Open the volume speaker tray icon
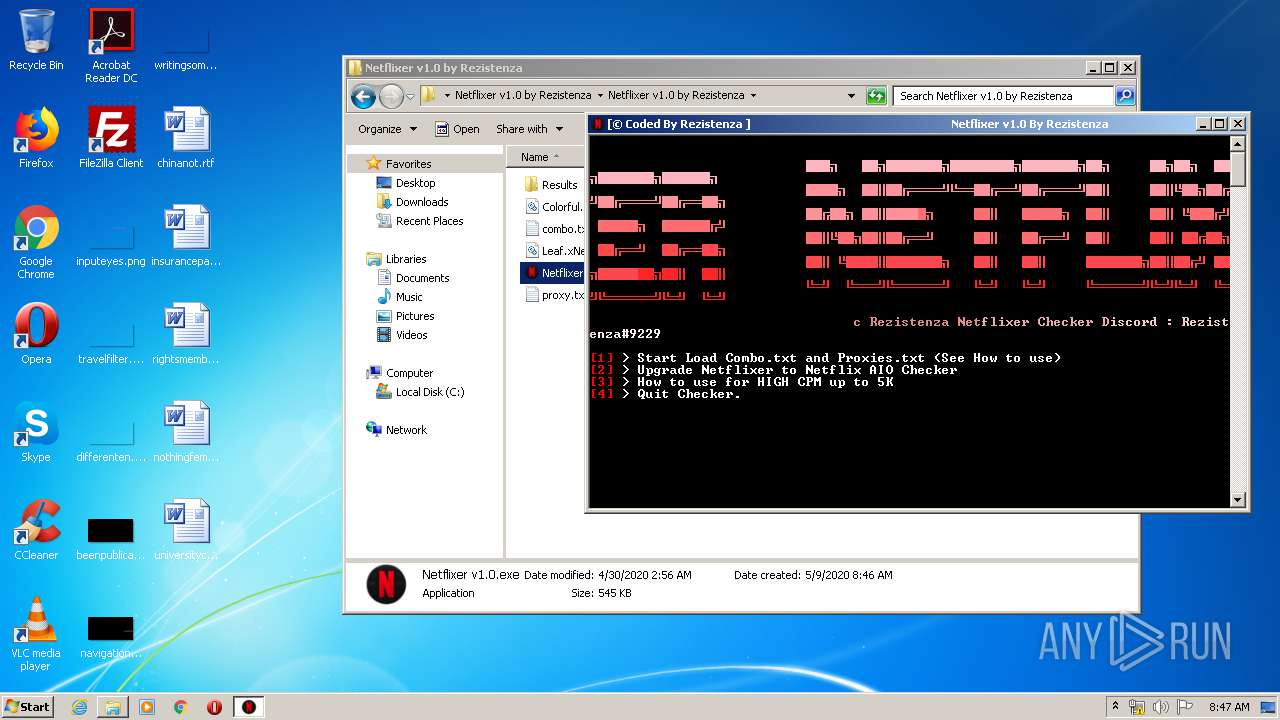Image resolution: width=1280 pixels, height=720 pixels. (1161, 707)
